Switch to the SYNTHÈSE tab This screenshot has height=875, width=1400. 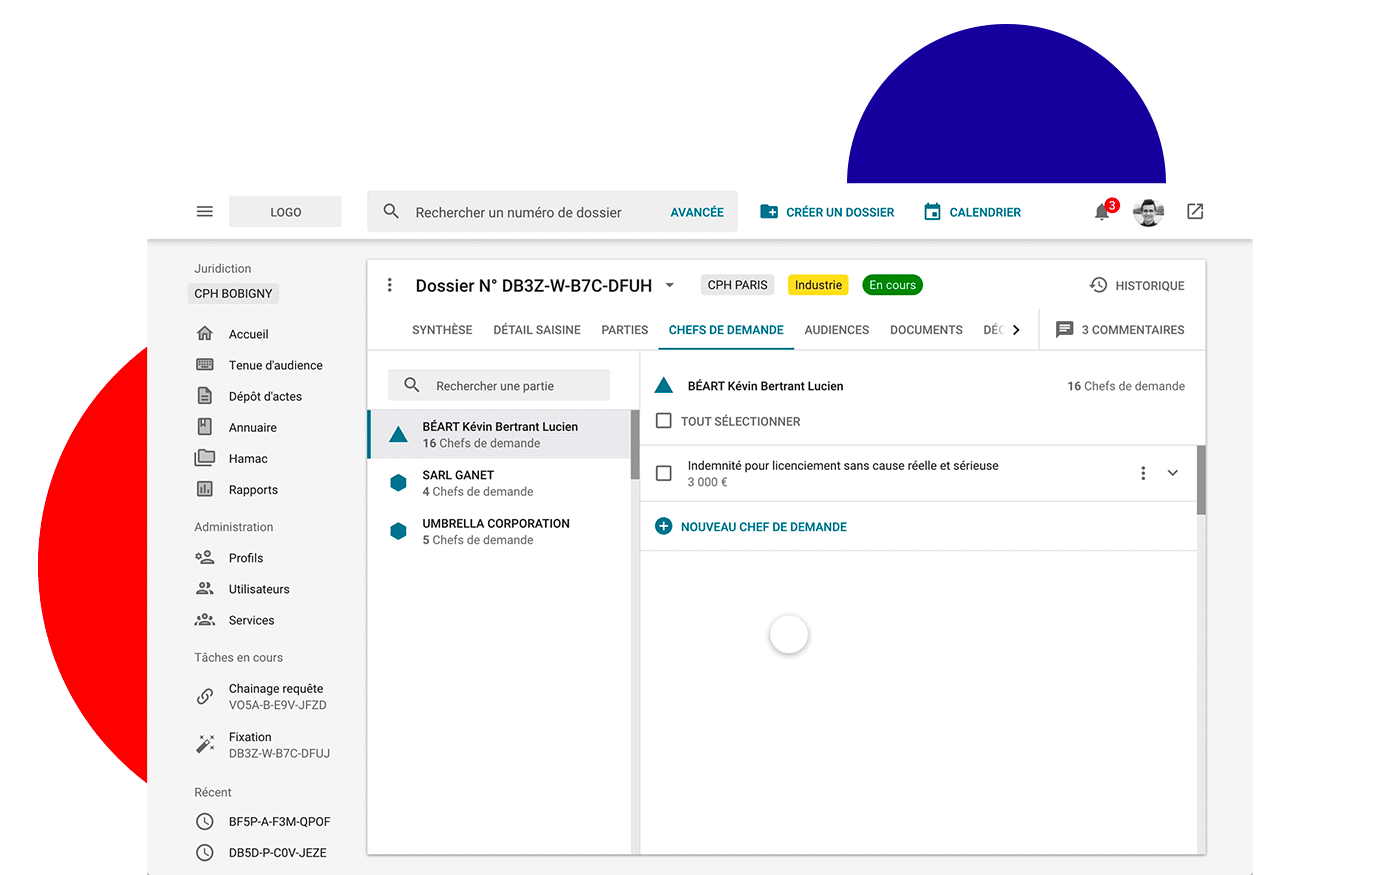pos(442,330)
